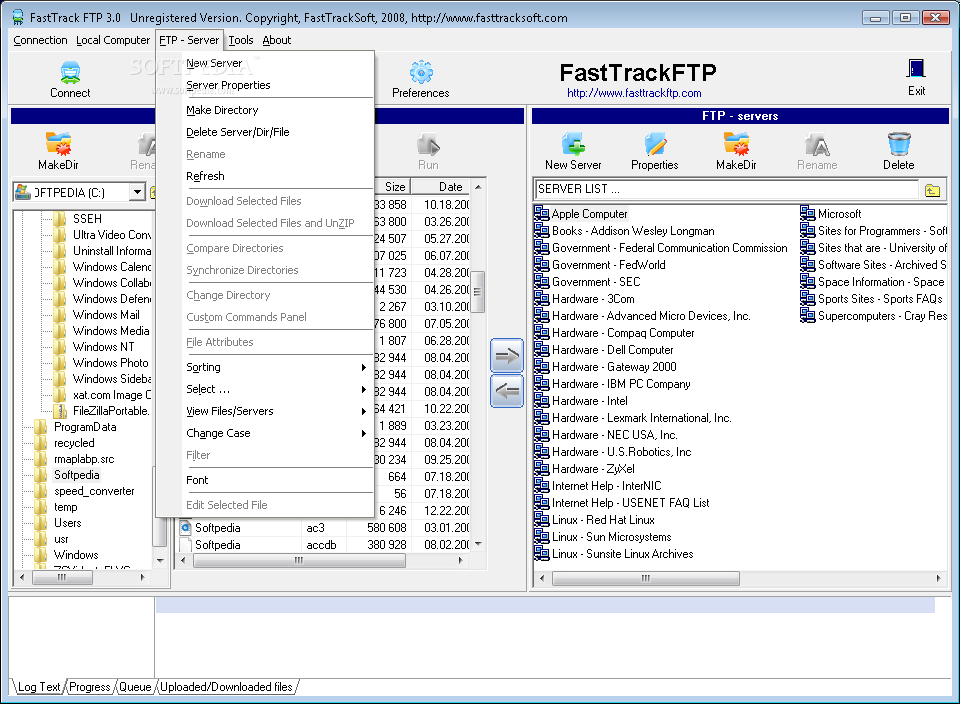Click the Connect toolbar icon

pos(70,73)
